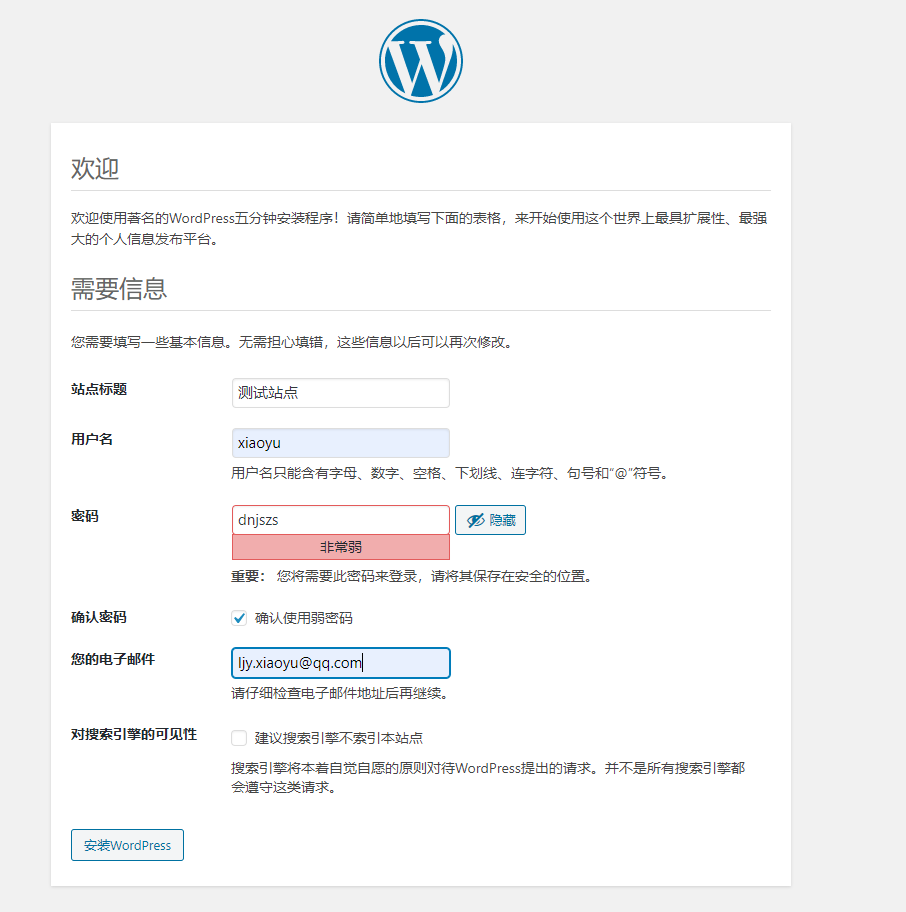Image resolution: width=906 pixels, height=912 pixels.
Task: Click the 需要信息 heading
Action: [119, 288]
